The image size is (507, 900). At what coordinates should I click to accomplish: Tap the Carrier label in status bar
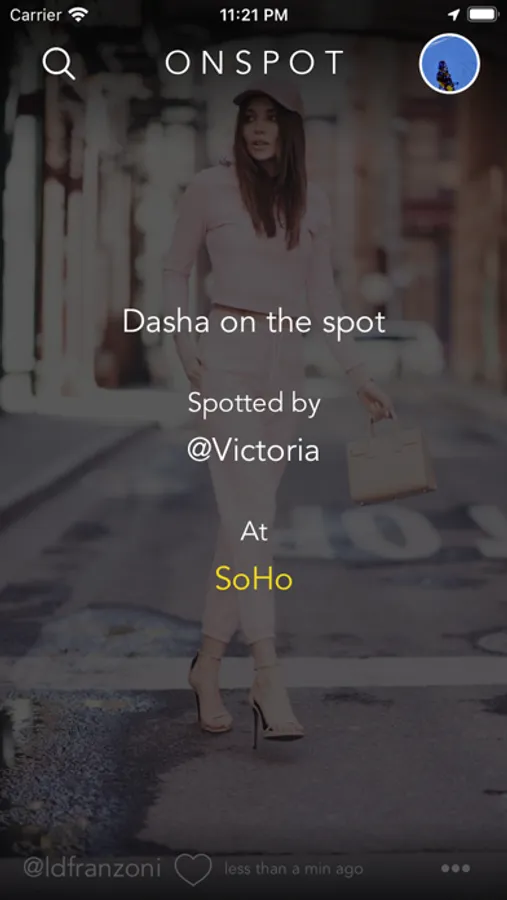click(36, 15)
